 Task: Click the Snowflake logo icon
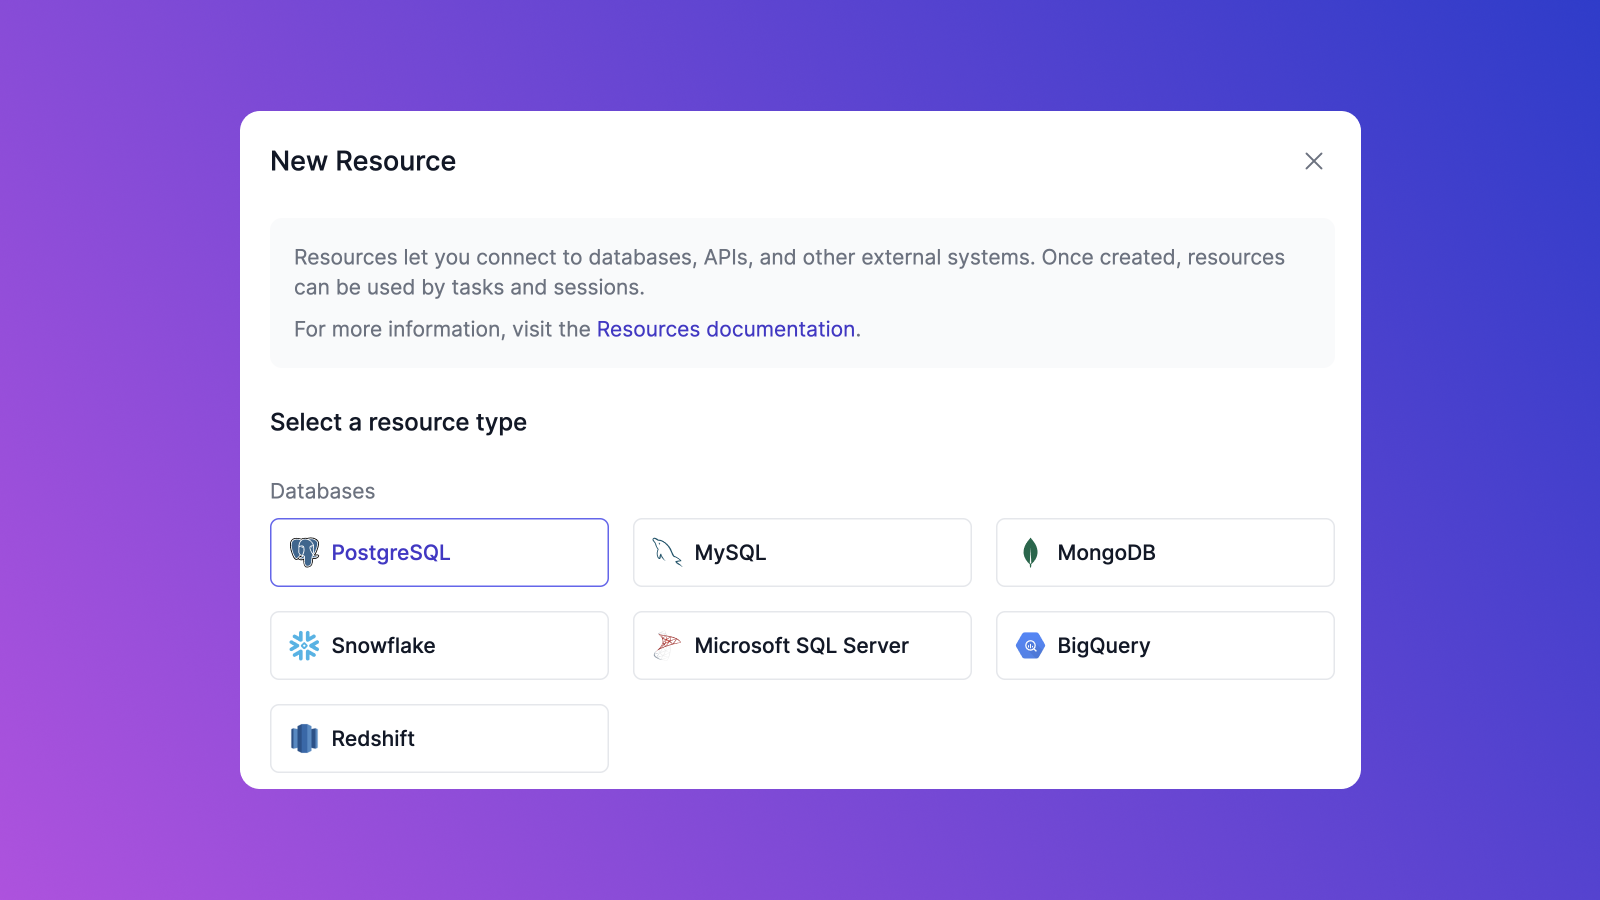(304, 645)
